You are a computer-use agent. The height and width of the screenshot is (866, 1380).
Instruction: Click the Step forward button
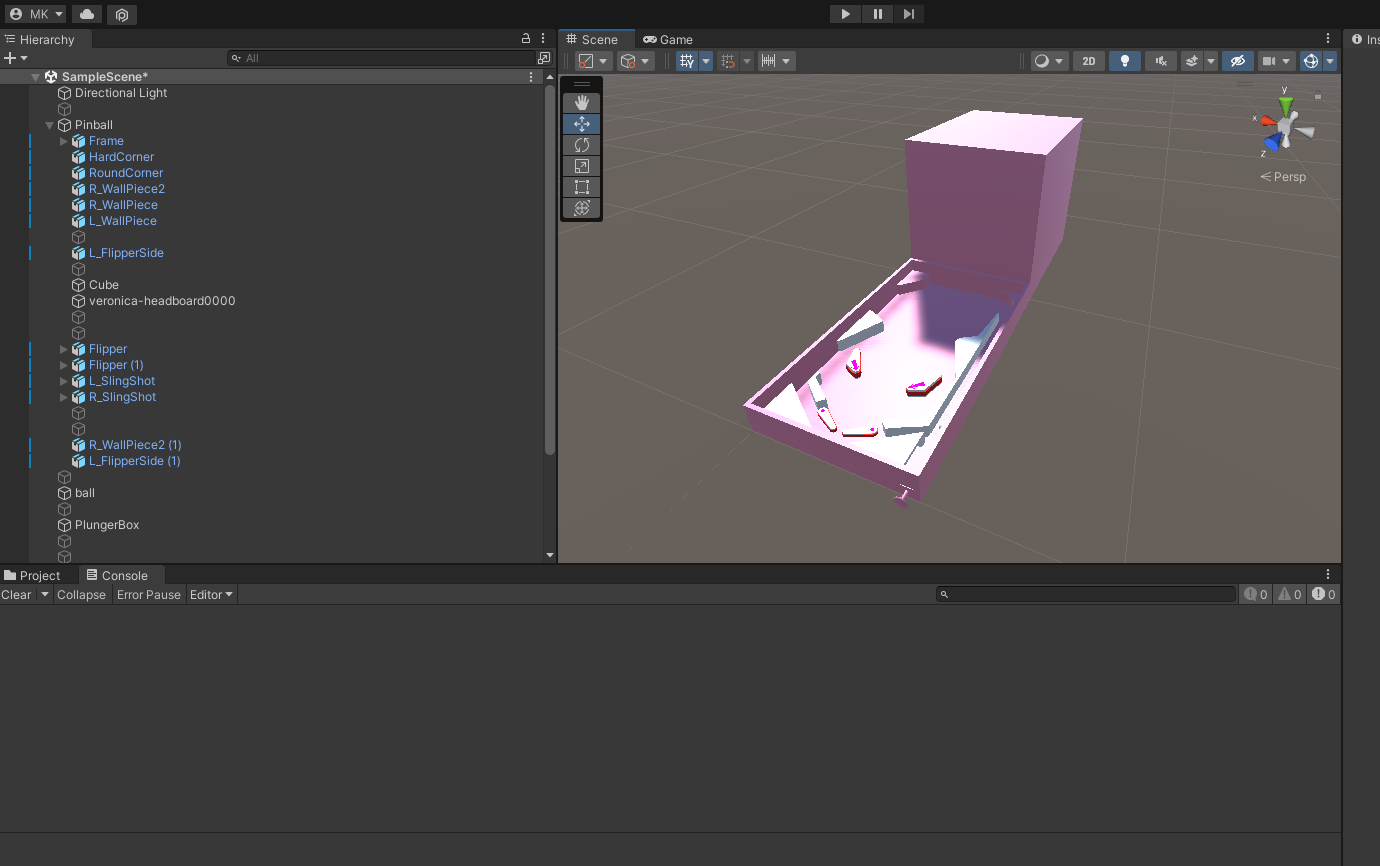[908, 14]
